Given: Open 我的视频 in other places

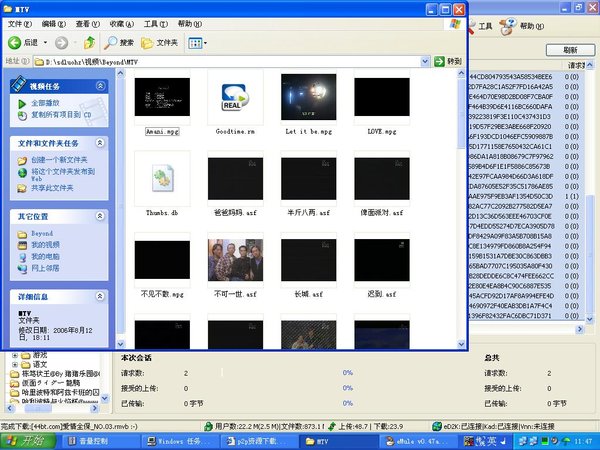Looking at the screenshot, I should [45, 245].
